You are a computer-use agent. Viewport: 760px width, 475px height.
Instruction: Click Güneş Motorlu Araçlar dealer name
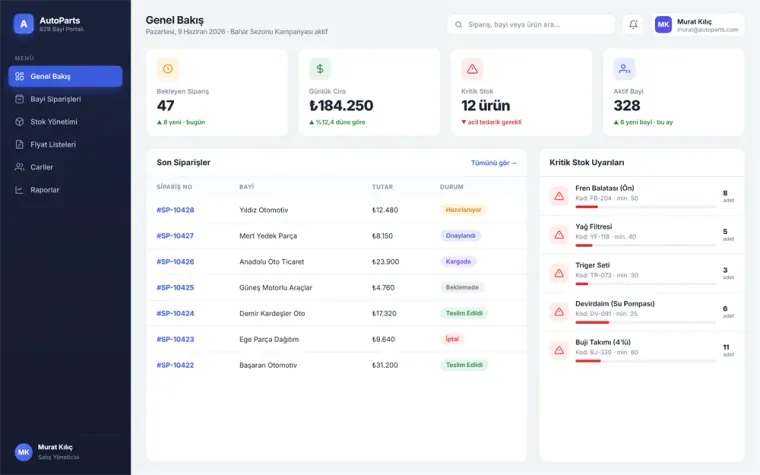point(276,287)
